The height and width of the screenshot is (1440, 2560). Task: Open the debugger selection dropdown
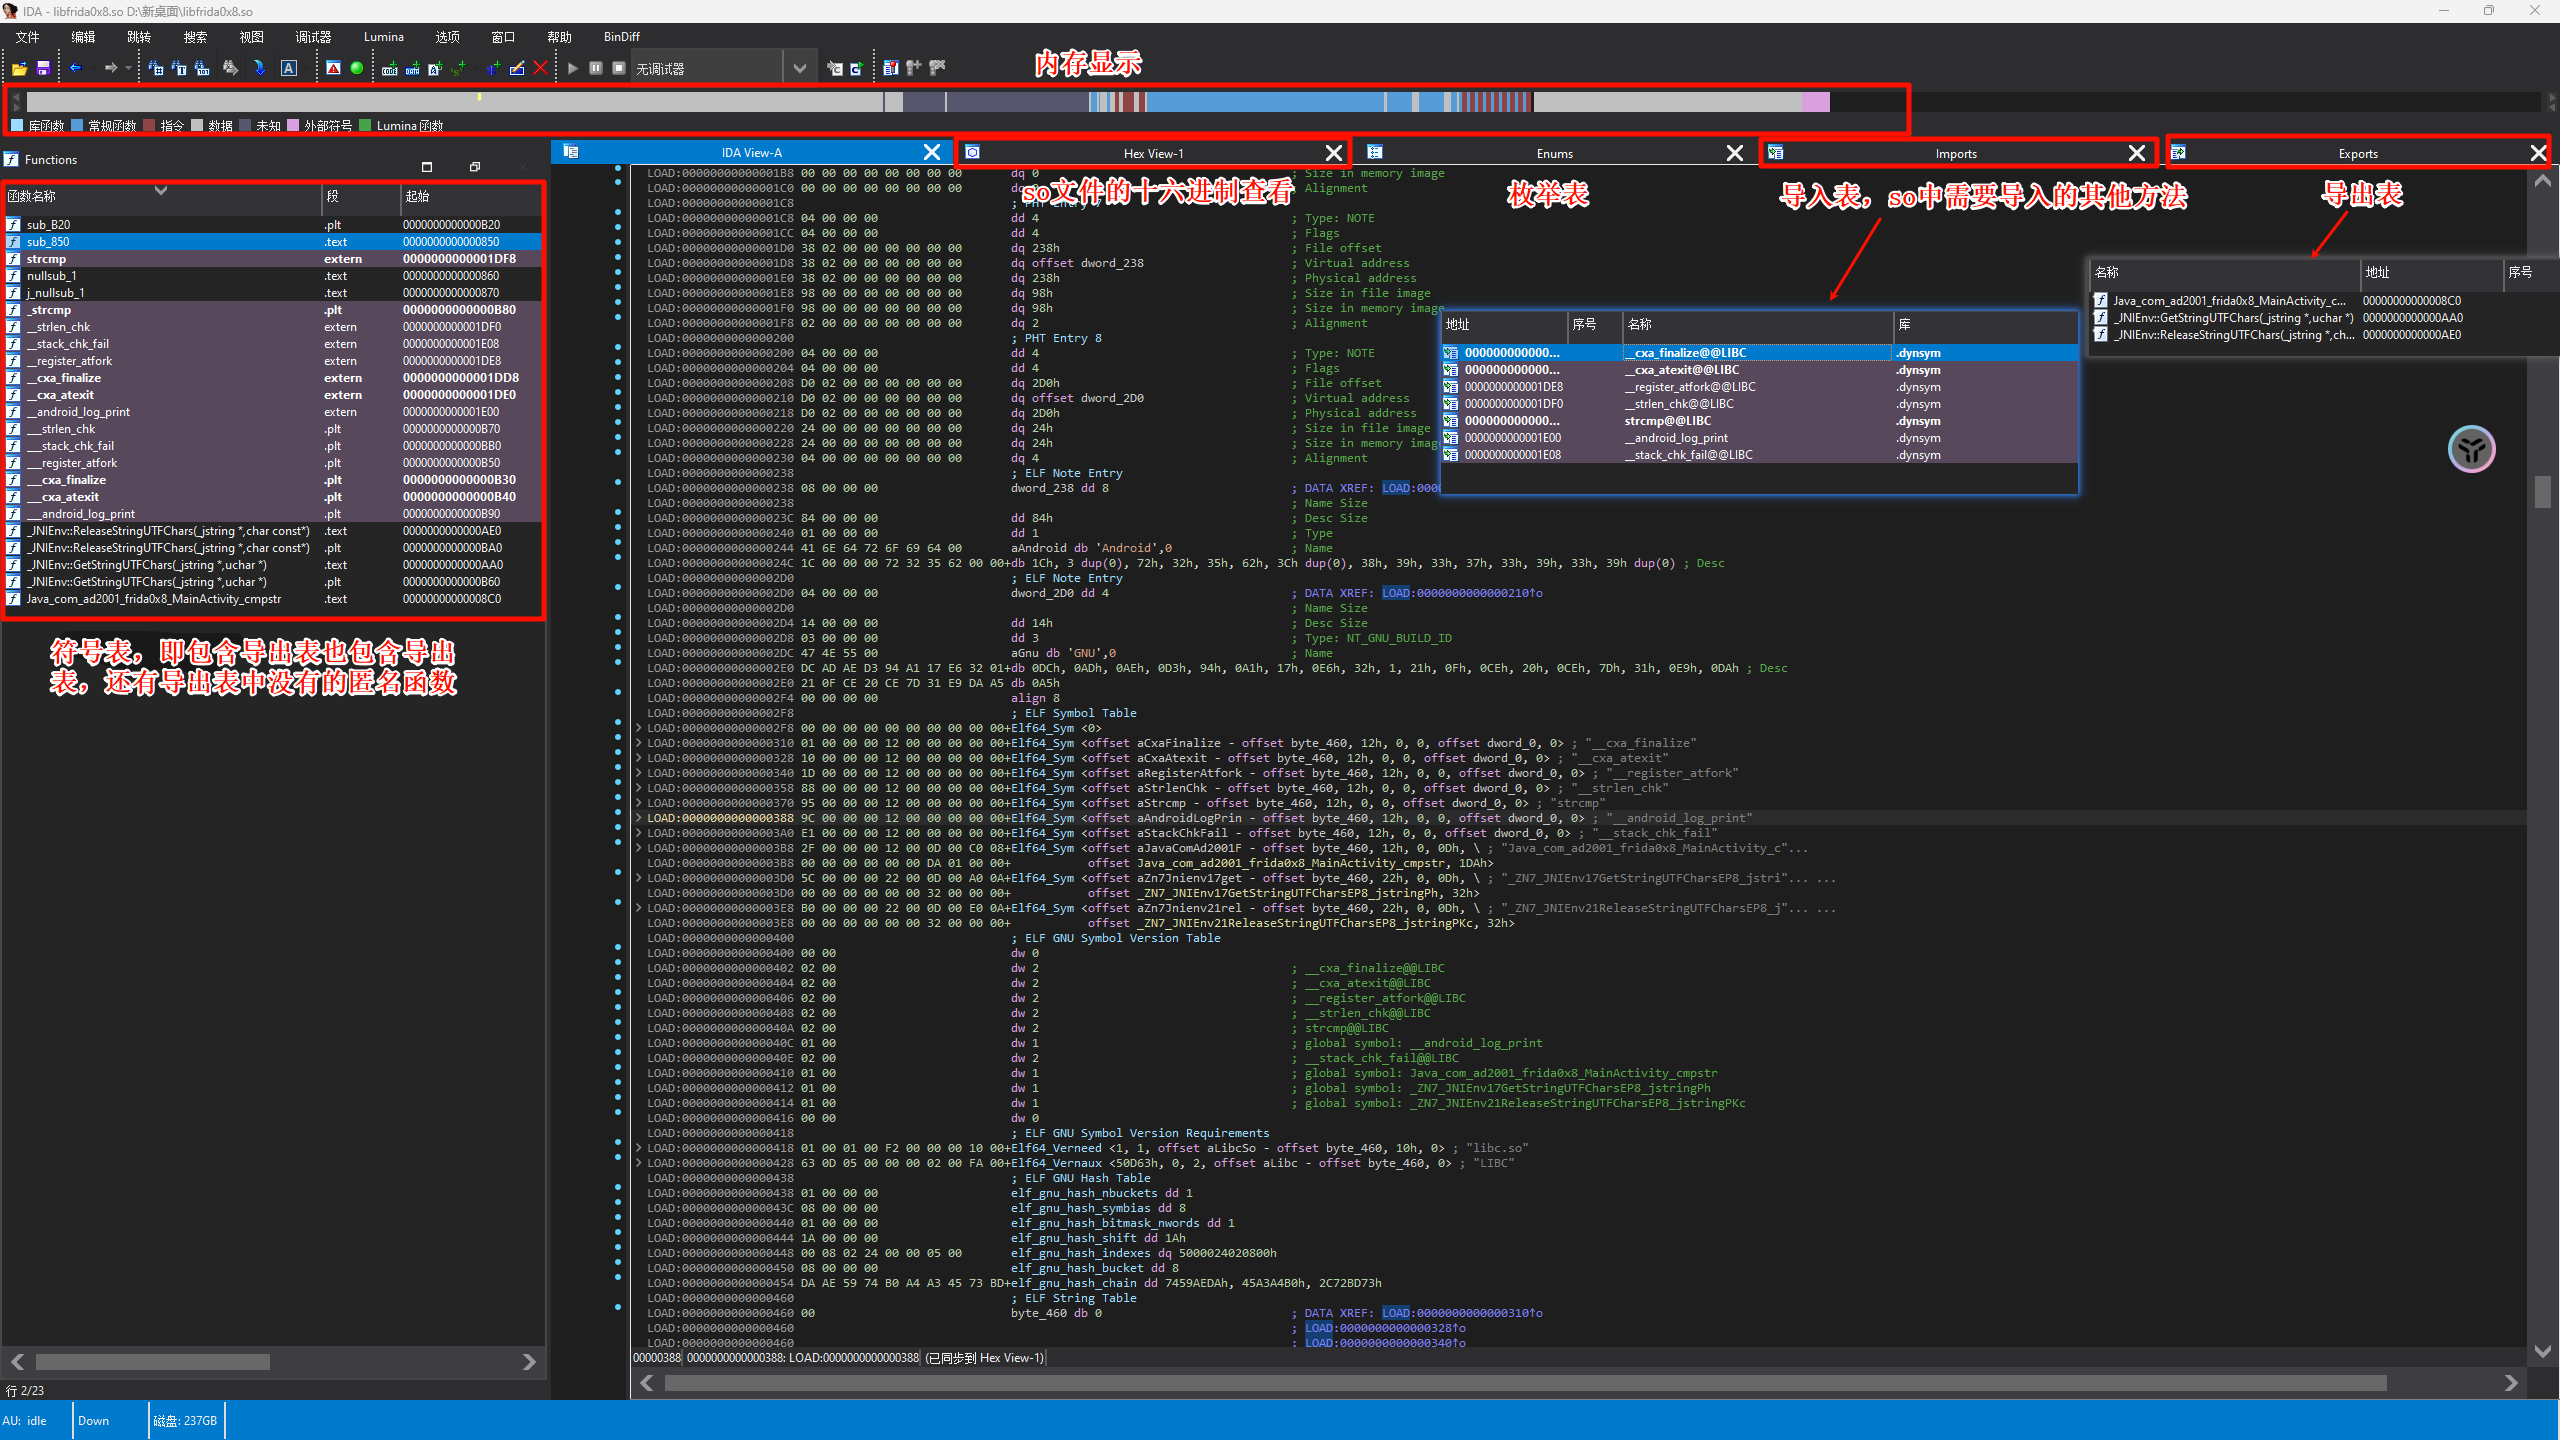click(x=799, y=68)
